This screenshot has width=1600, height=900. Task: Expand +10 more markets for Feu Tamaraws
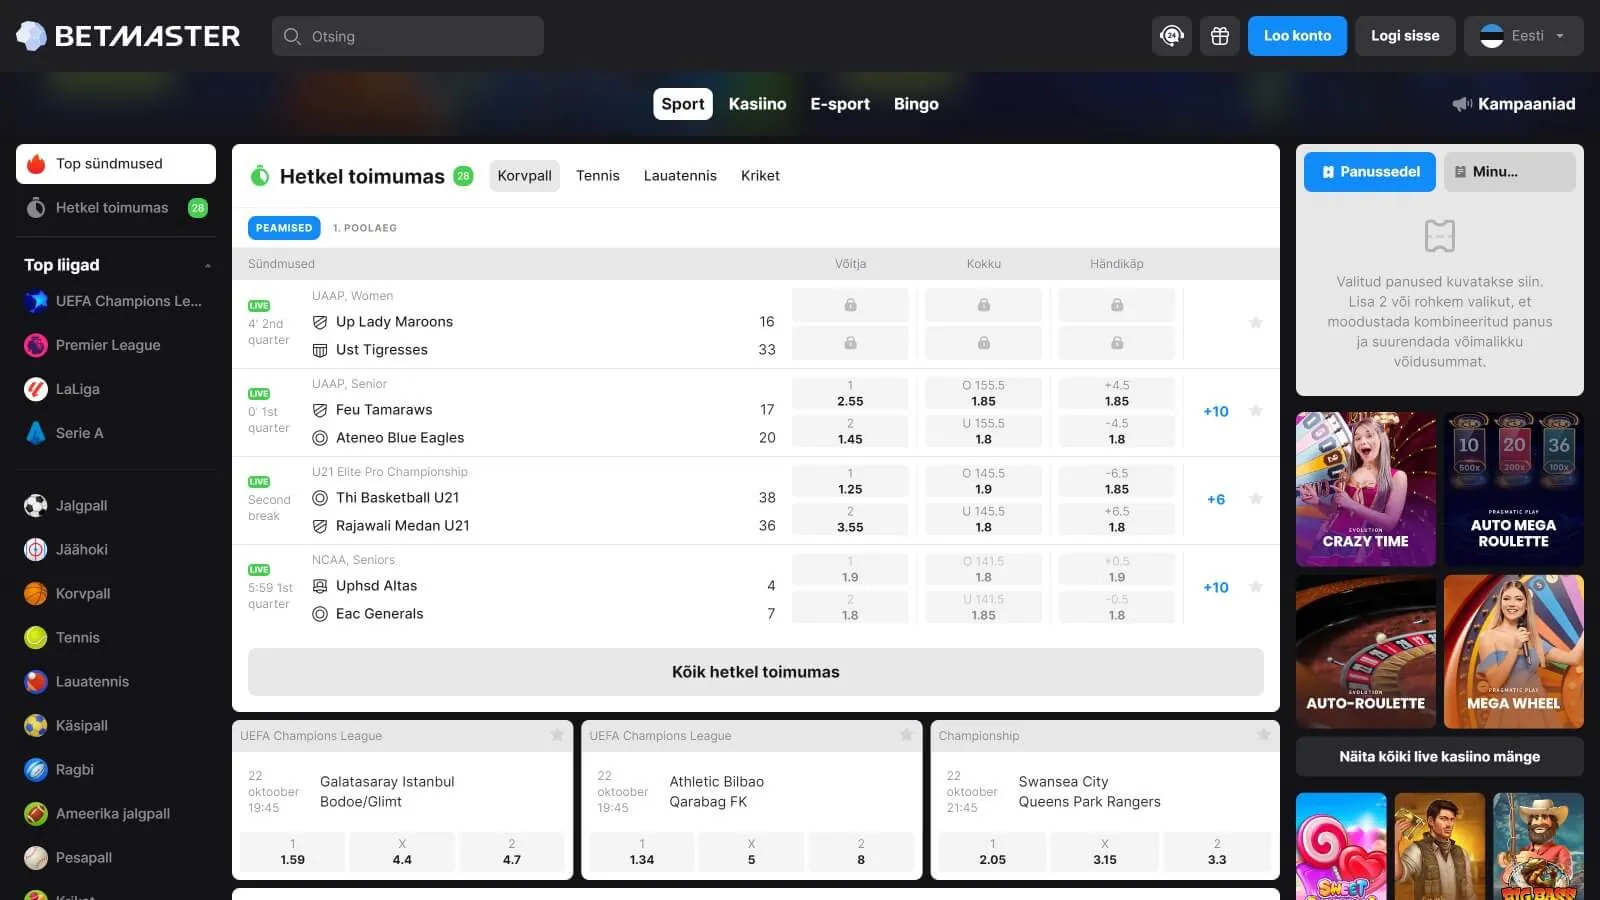[x=1216, y=411]
